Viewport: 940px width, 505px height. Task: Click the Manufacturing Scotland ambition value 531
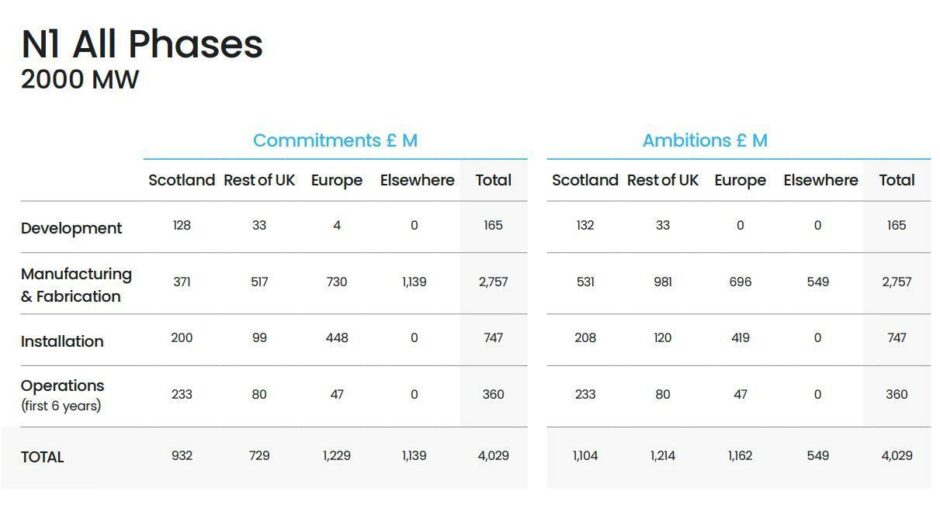point(585,282)
